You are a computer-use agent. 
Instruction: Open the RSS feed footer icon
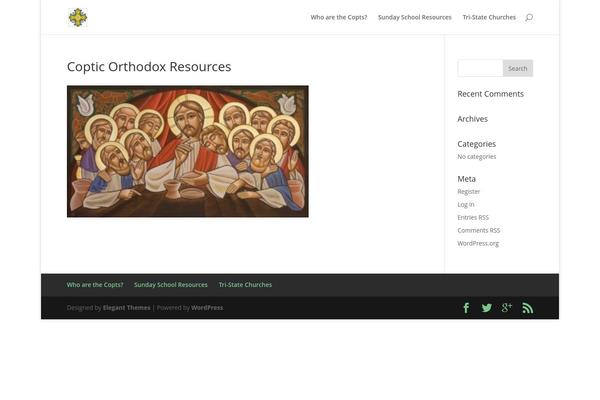coord(528,308)
